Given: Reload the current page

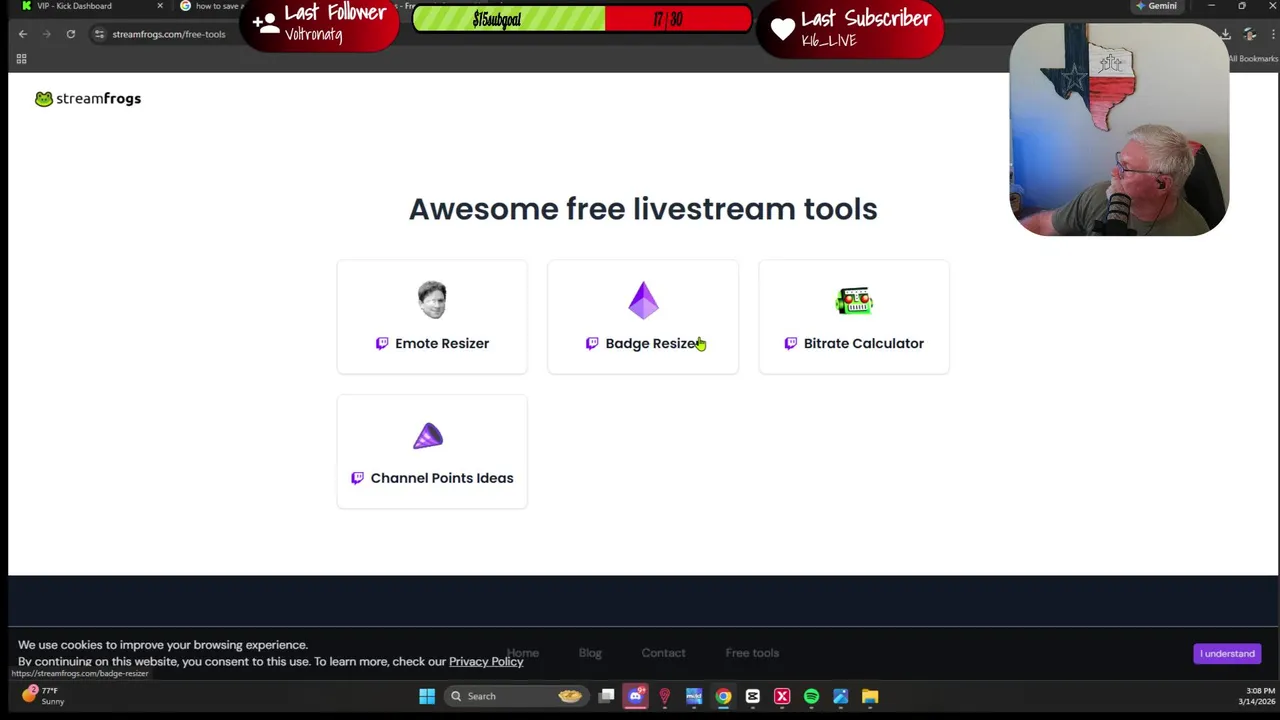Looking at the screenshot, I should tap(71, 34).
